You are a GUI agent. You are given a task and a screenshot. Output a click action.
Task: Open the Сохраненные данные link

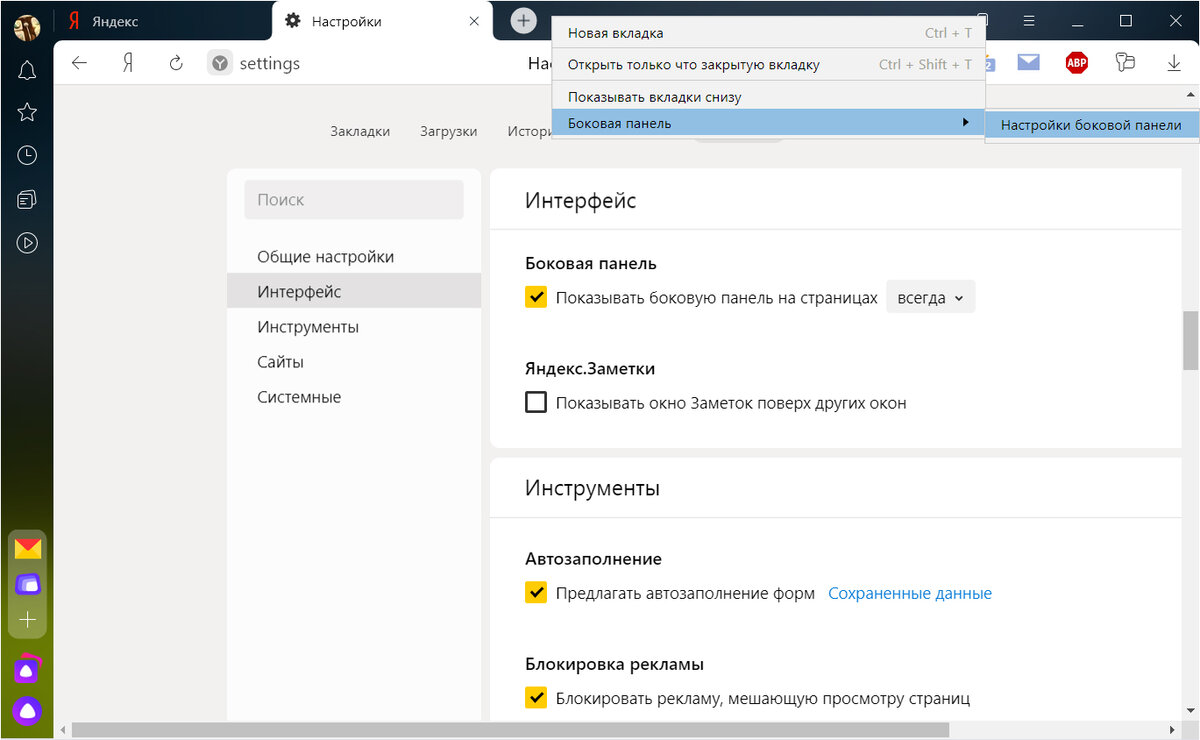click(x=910, y=593)
